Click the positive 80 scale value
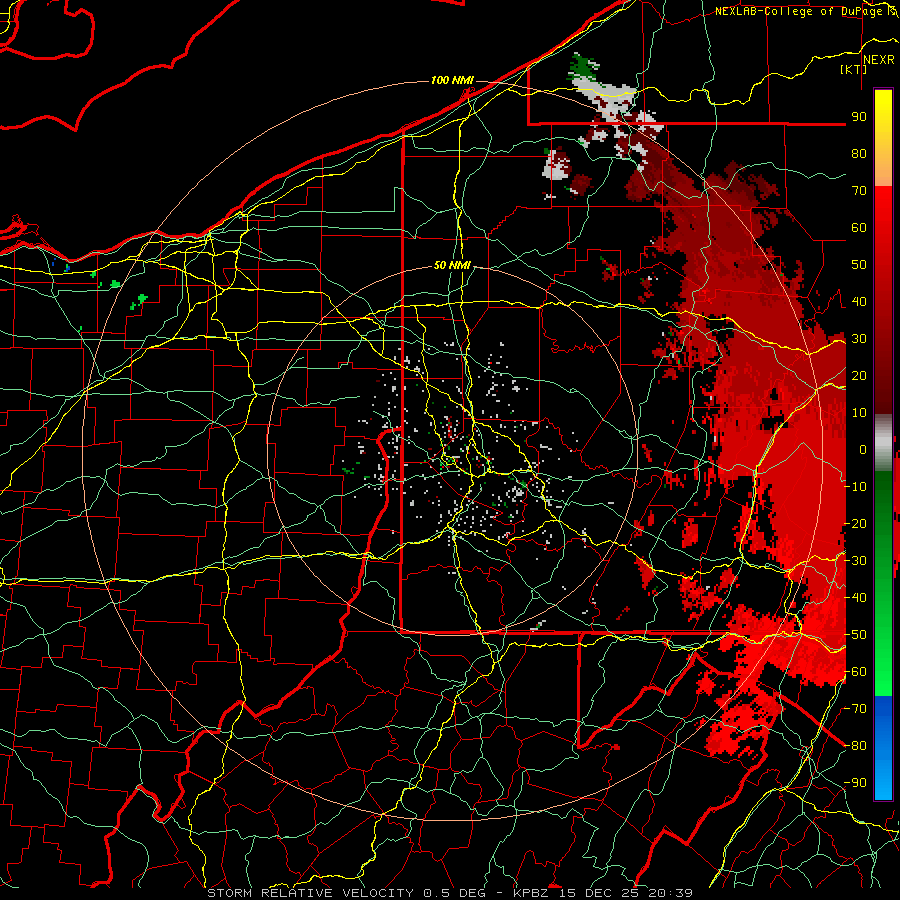This screenshot has width=900, height=900. 859,153
